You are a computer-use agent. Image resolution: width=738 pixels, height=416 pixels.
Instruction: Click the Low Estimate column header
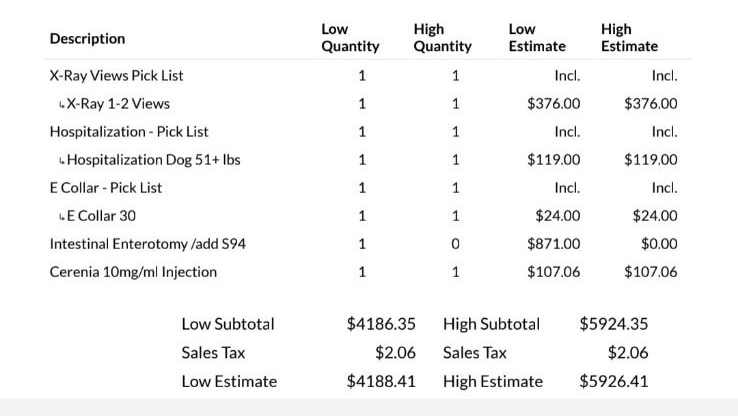(x=537, y=38)
